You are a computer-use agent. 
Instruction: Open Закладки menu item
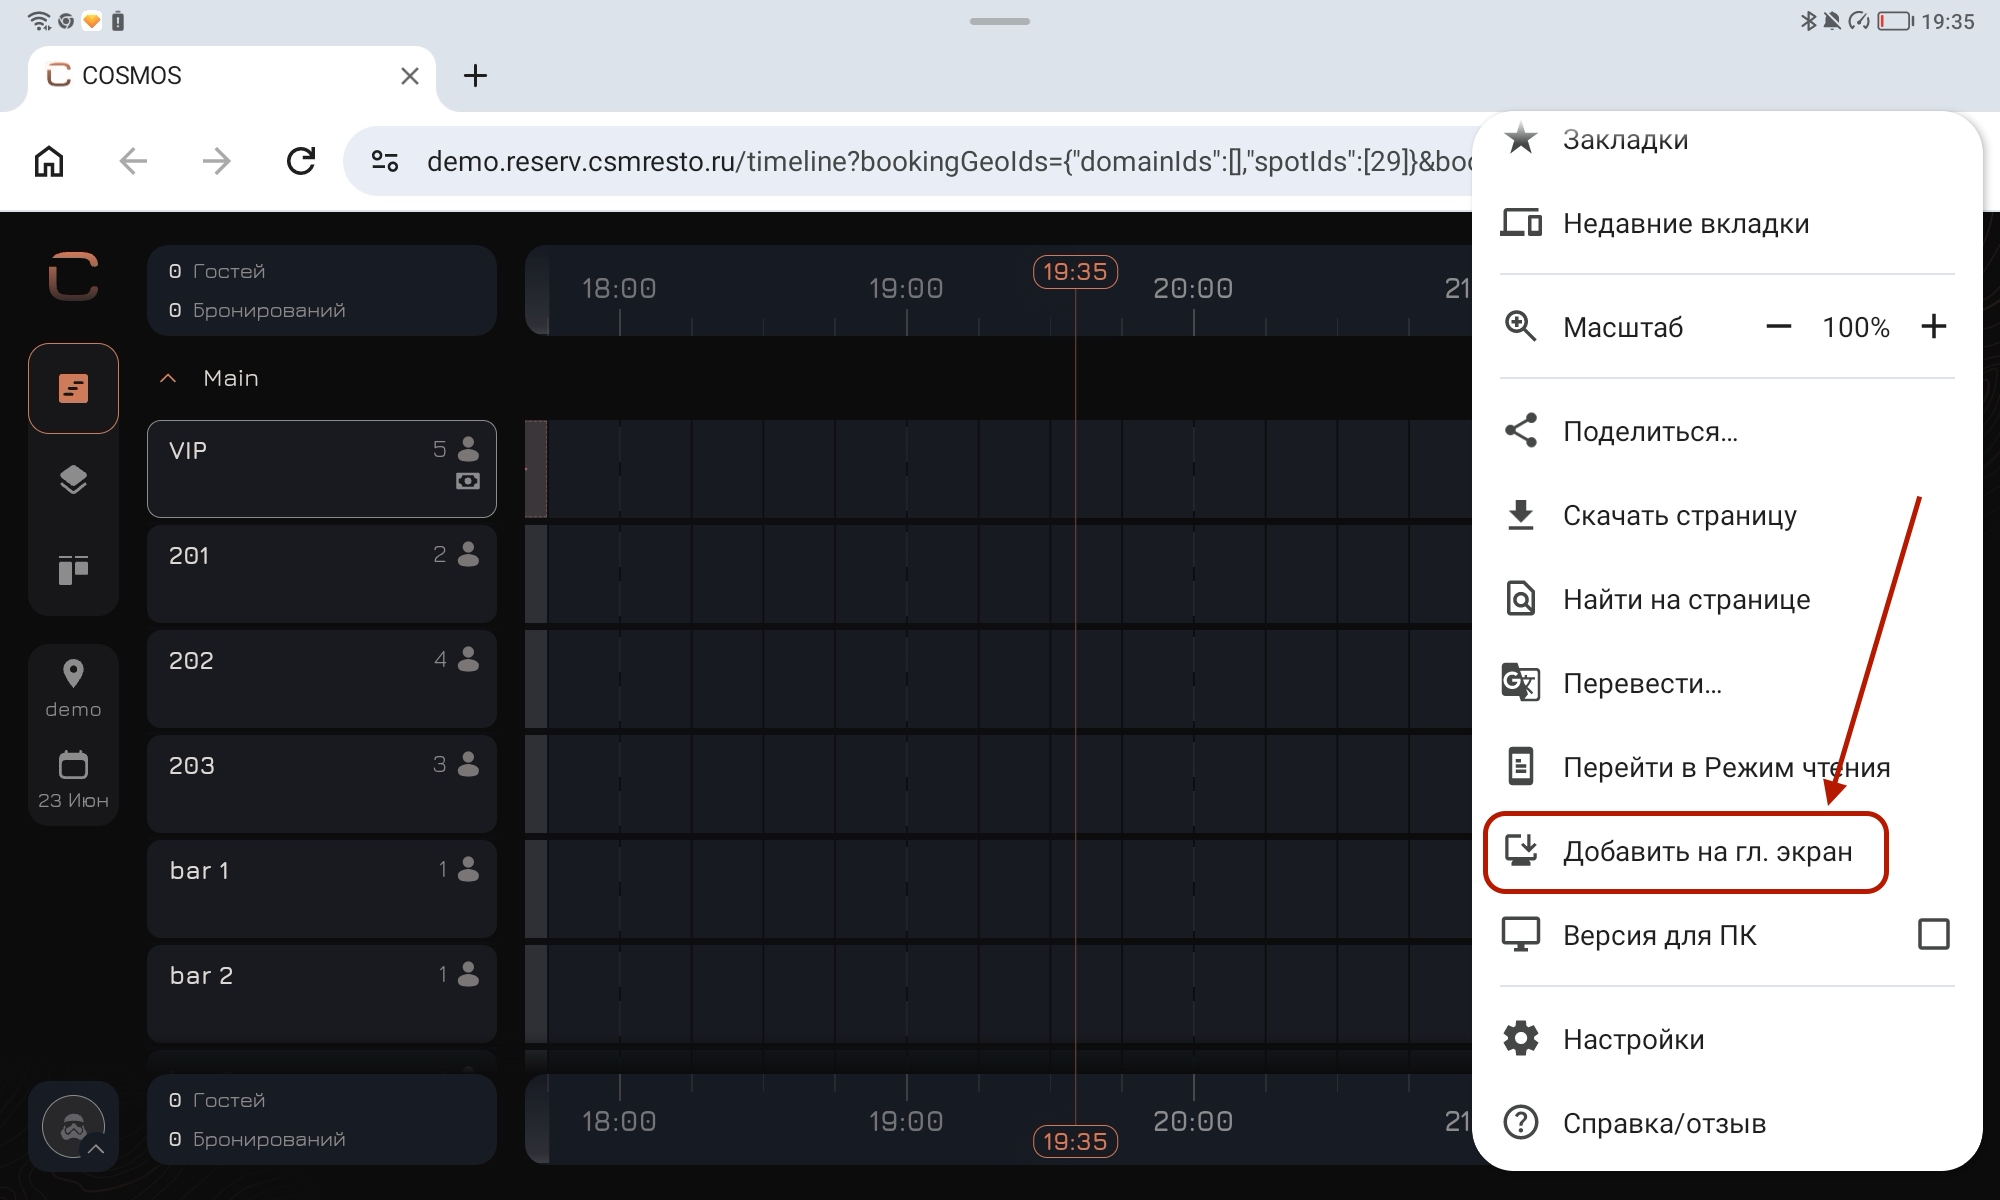tap(1727, 140)
